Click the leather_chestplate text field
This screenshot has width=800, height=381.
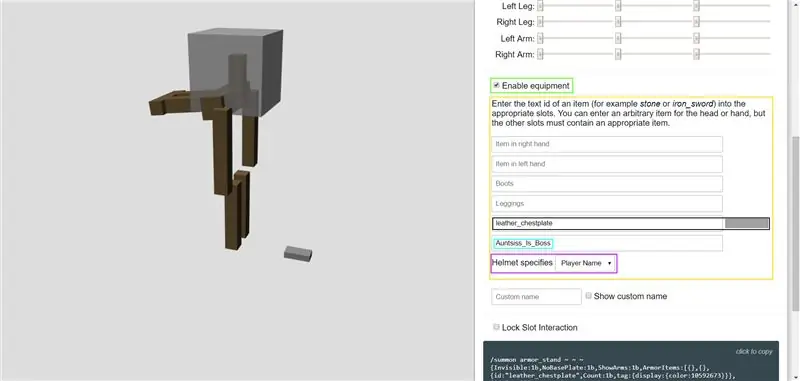click(608, 223)
